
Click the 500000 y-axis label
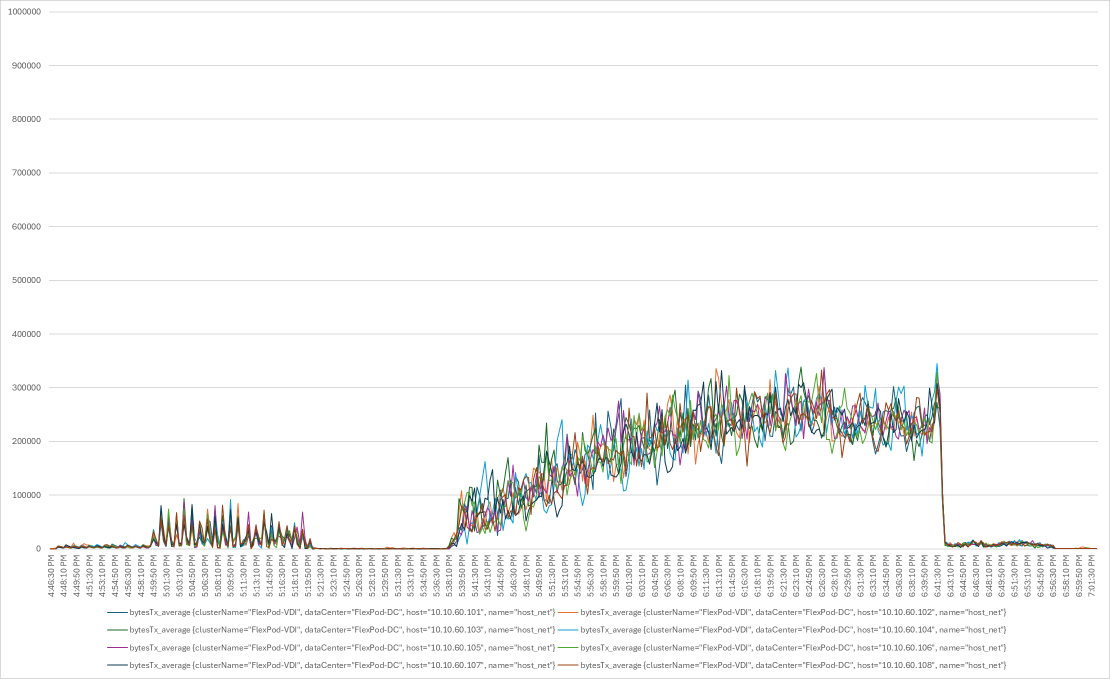26,280
